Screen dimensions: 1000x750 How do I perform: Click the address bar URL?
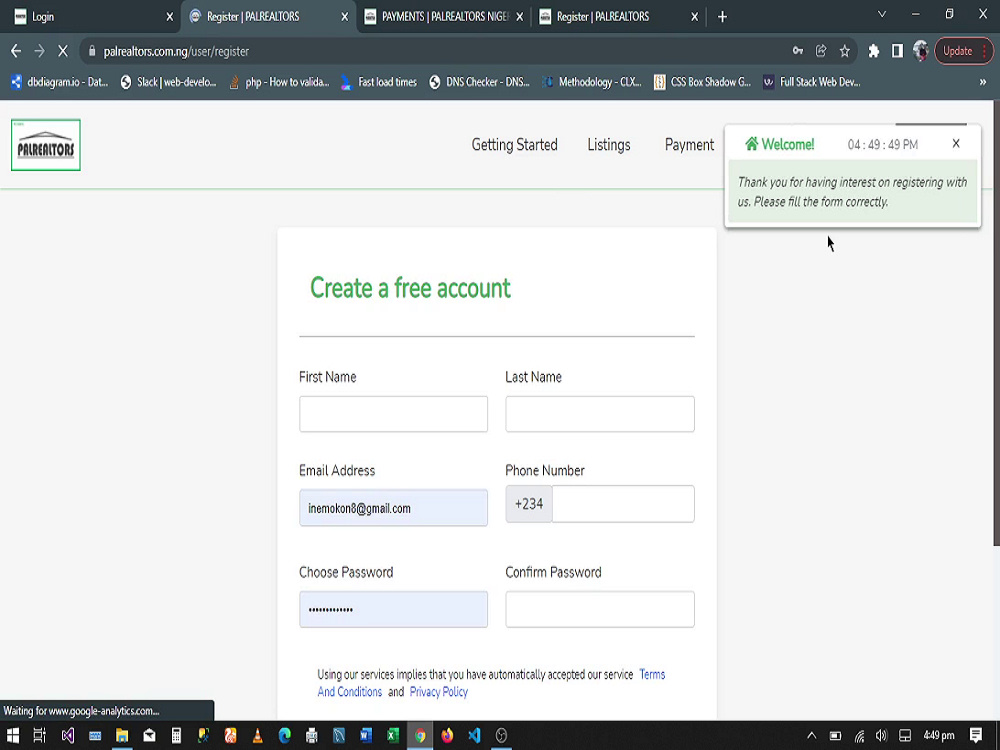(176, 51)
